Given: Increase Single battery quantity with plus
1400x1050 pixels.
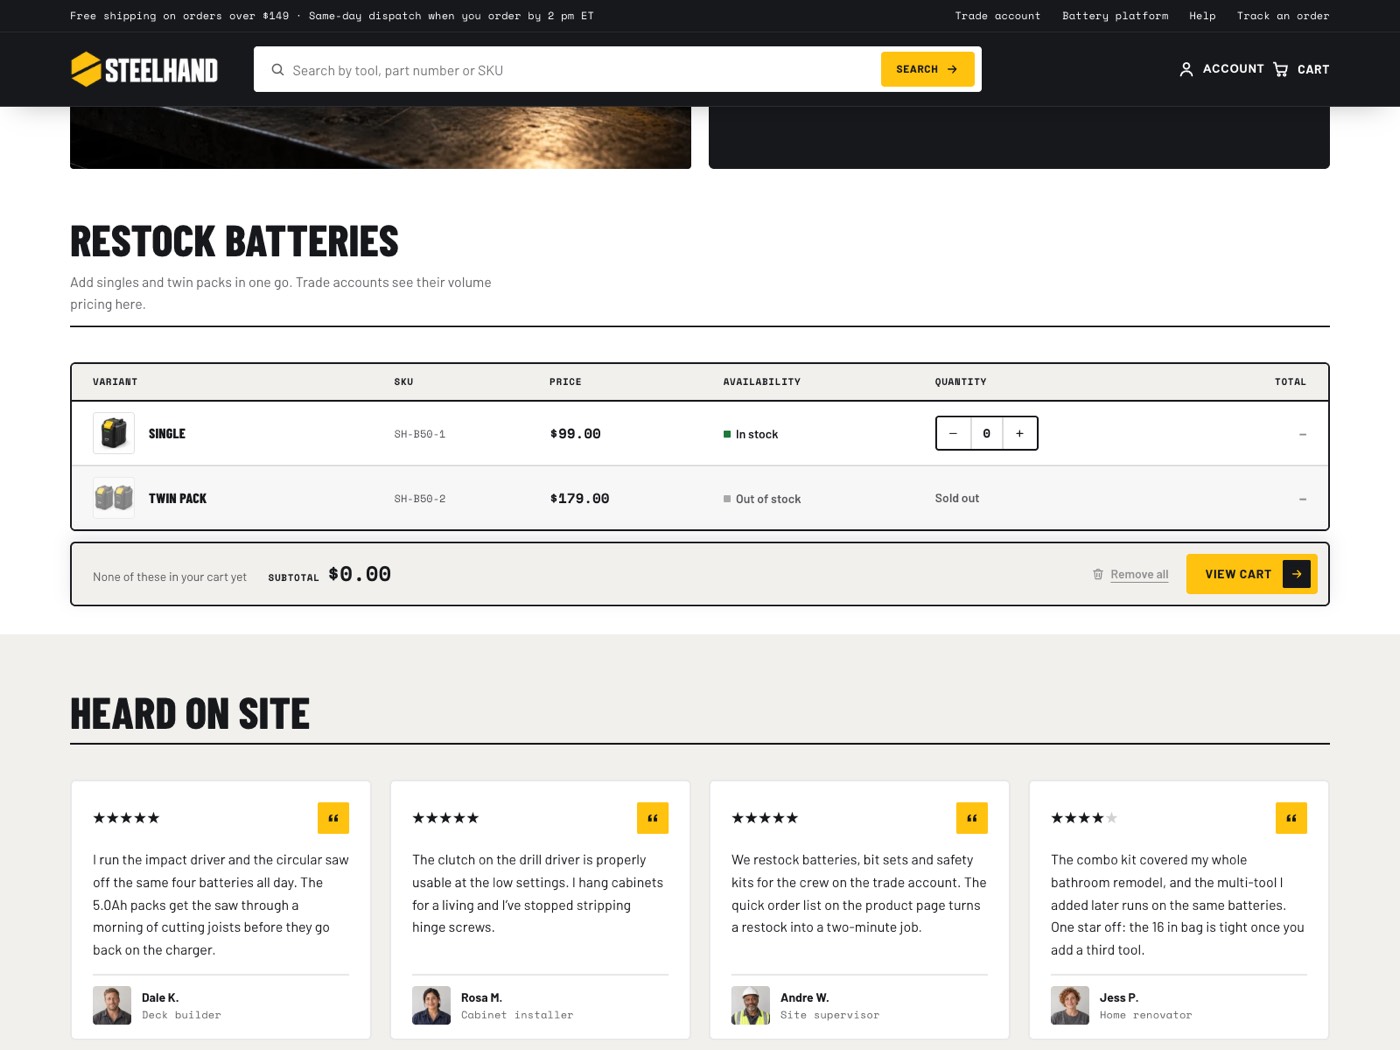Looking at the screenshot, I should 1020,433.
